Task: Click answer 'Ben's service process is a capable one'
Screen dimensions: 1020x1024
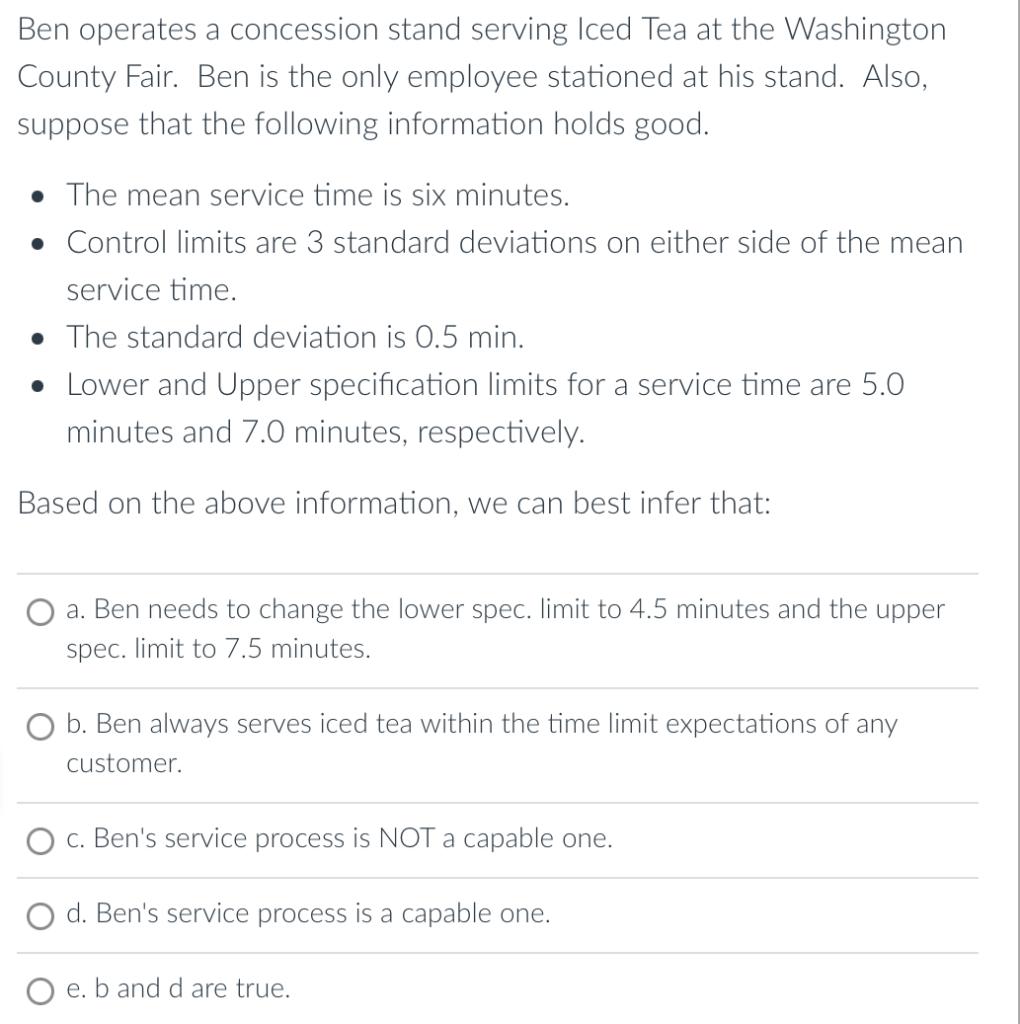Action: point(310,913)
